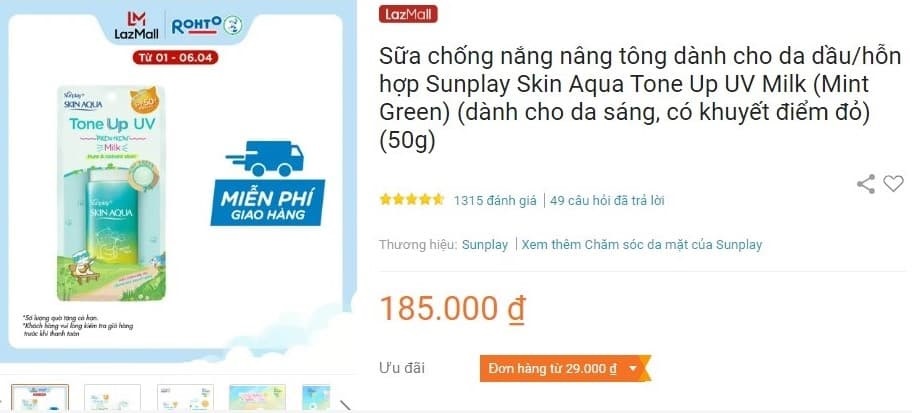Click the red LazMall badge above the title

tap(408, 14)
